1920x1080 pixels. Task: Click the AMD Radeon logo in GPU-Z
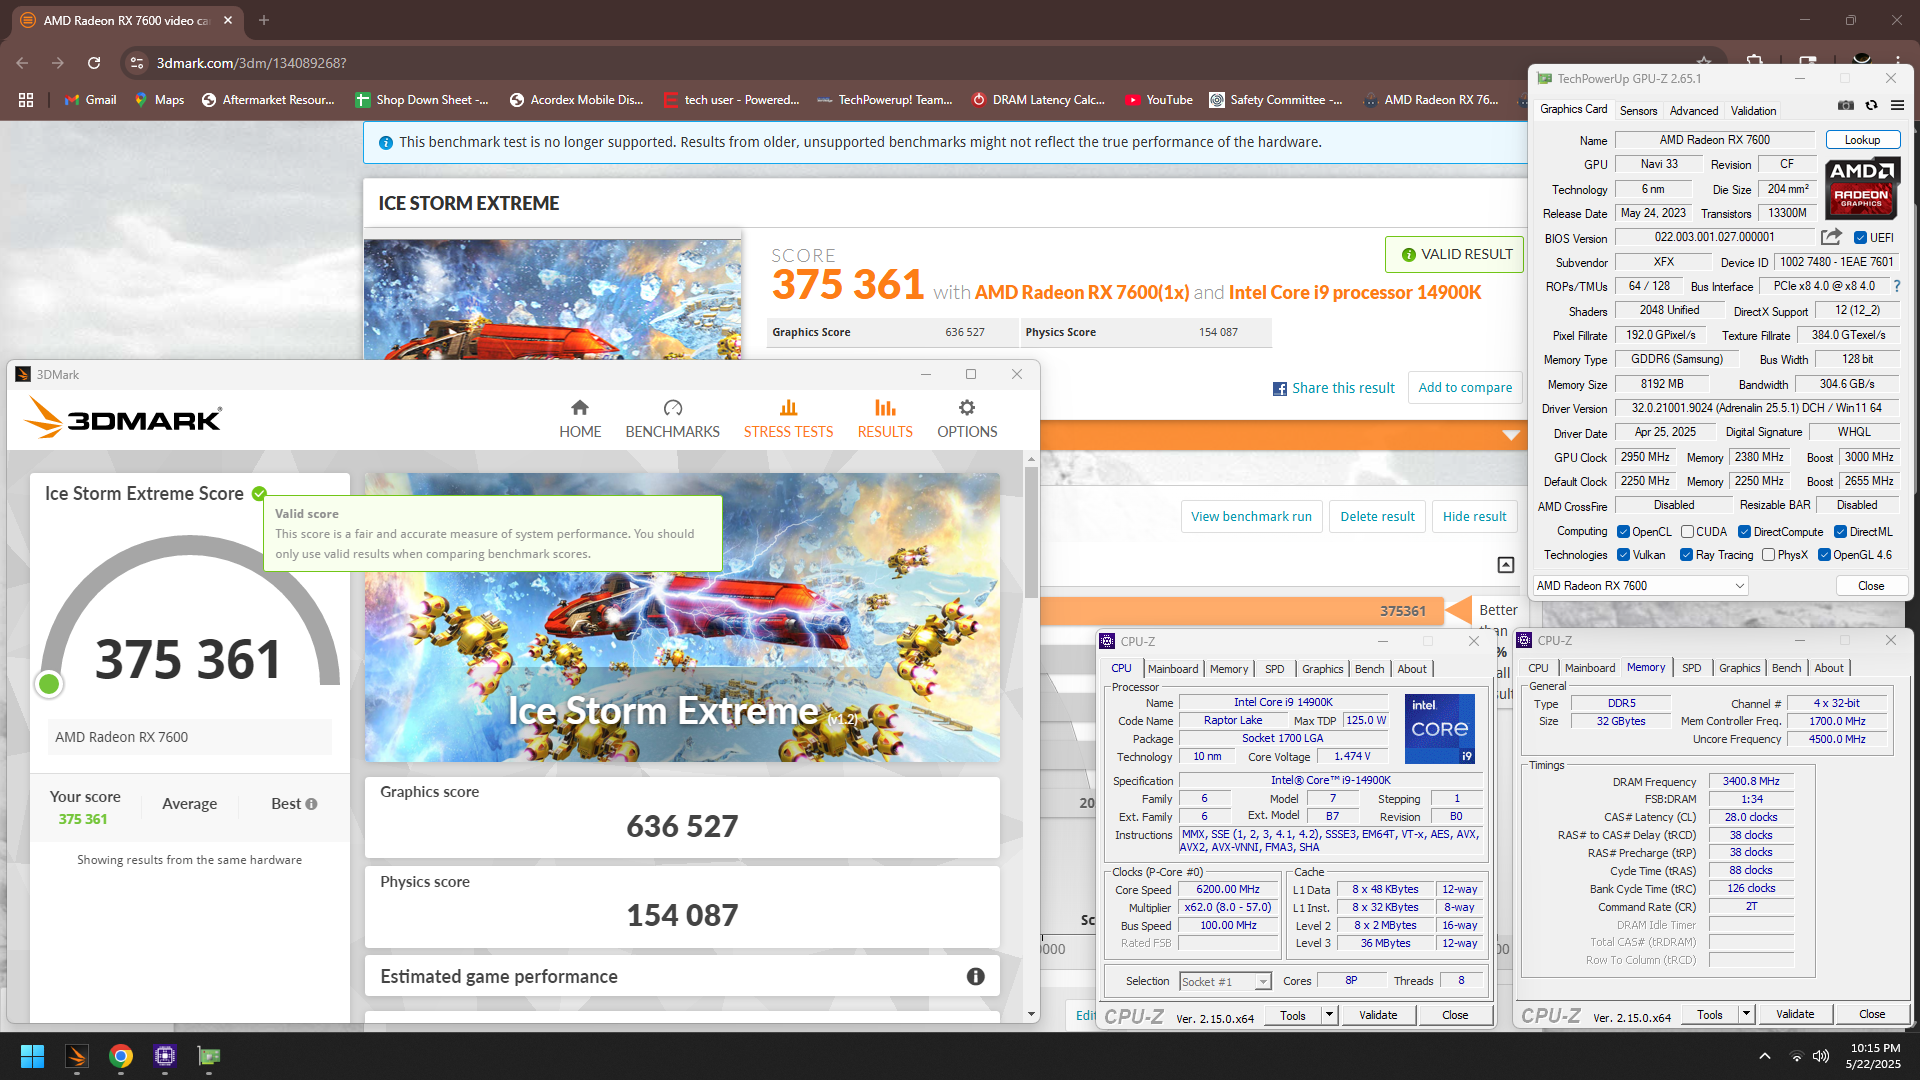1862,188
